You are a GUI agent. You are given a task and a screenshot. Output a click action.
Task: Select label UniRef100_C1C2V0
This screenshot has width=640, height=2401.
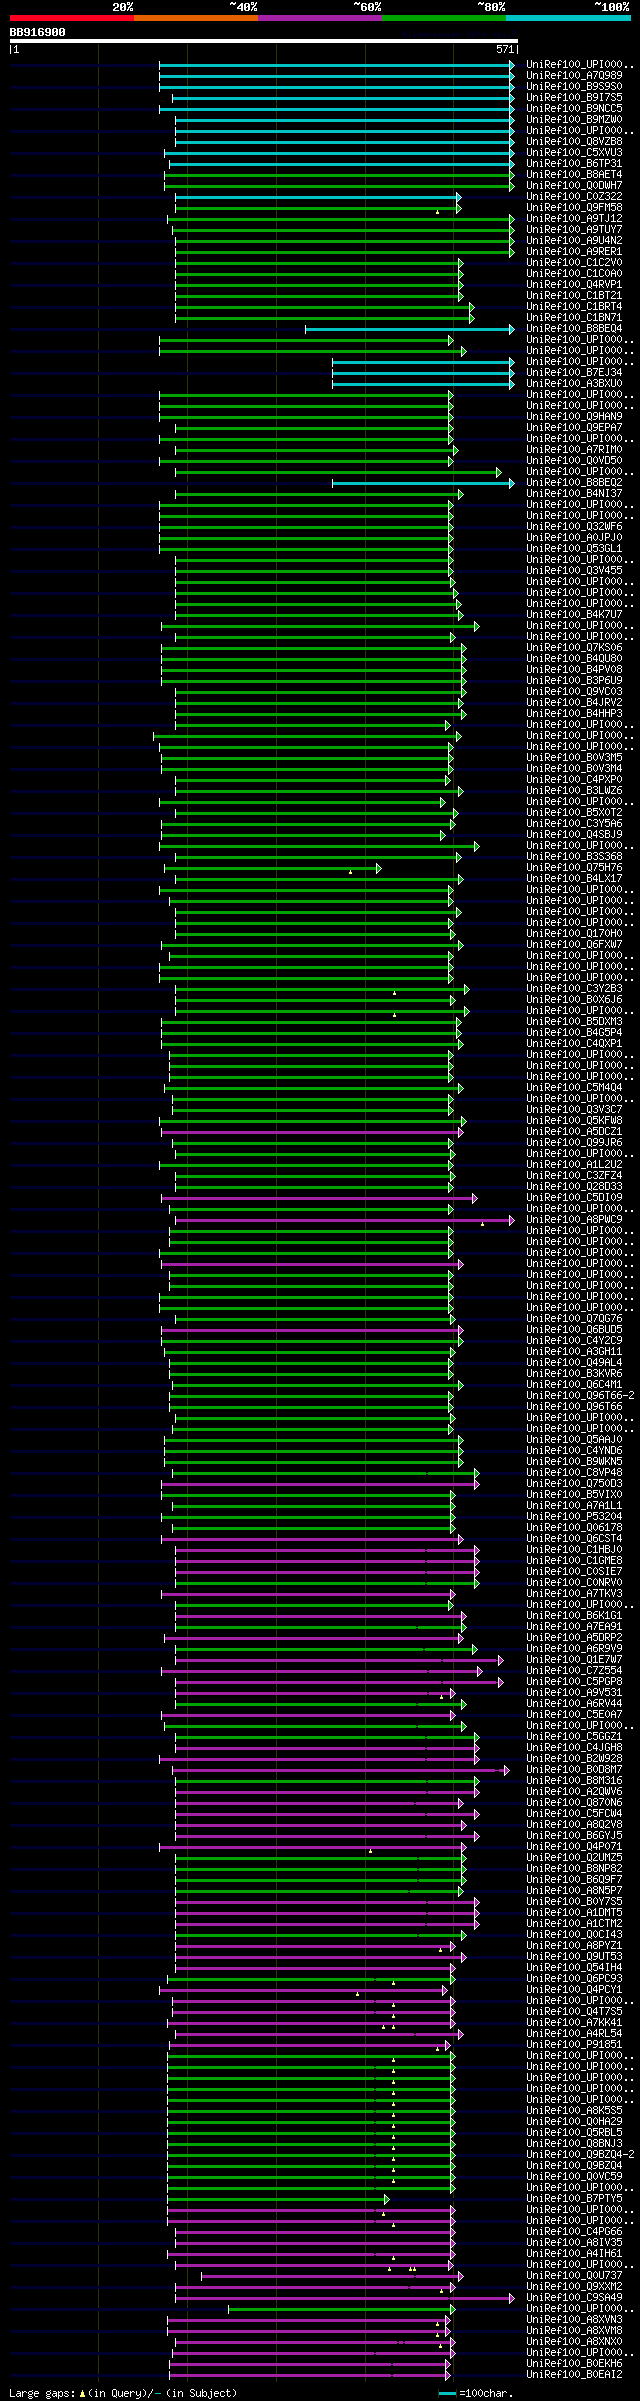click(x=574, y=262)
